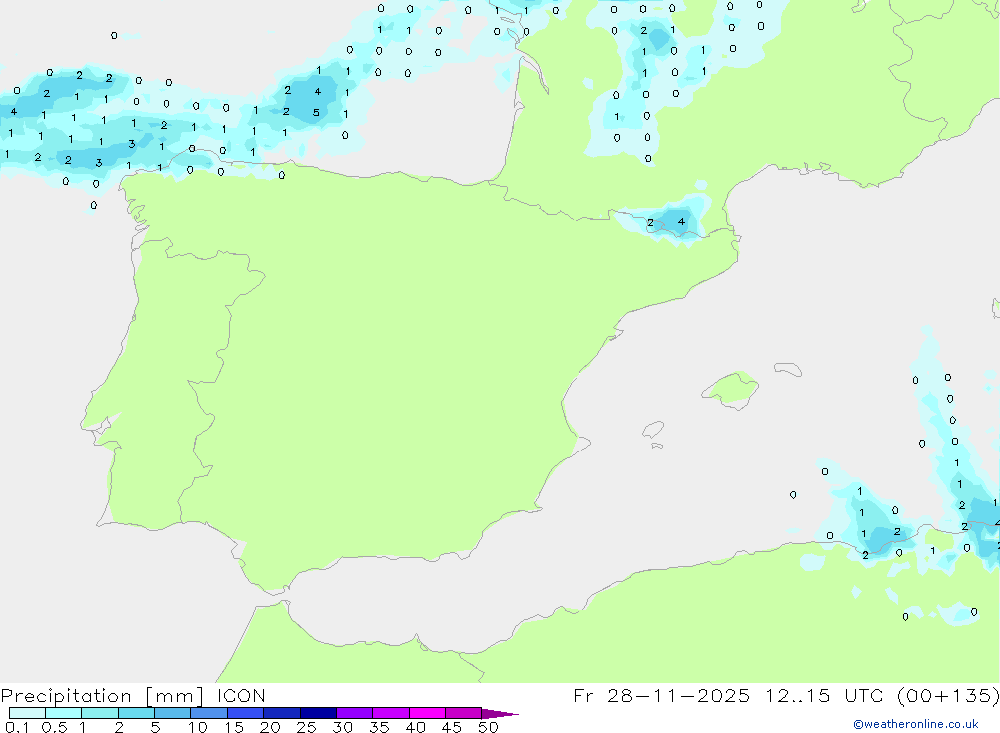This screenshot has height=733, width=1000.
Task: Click Ibiza island outline on the map
Action: point(653,430)
